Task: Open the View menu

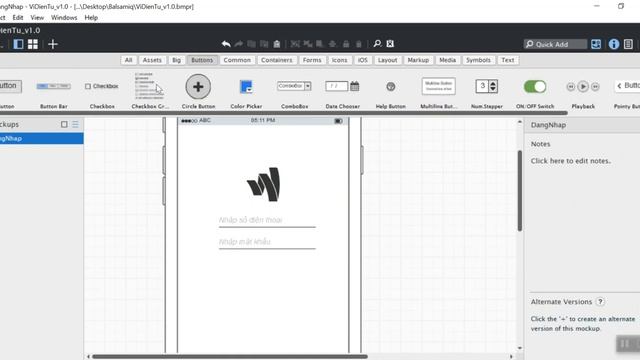Action: pos(37,18)
